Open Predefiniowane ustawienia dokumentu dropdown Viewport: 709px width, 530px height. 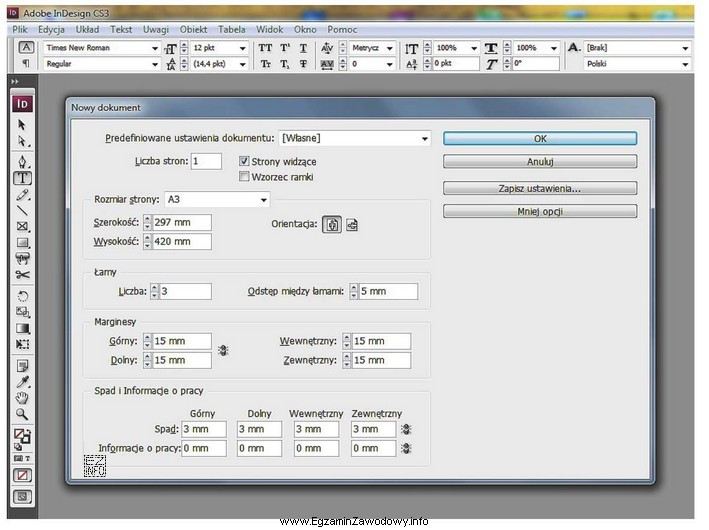[x=354, y=138]
